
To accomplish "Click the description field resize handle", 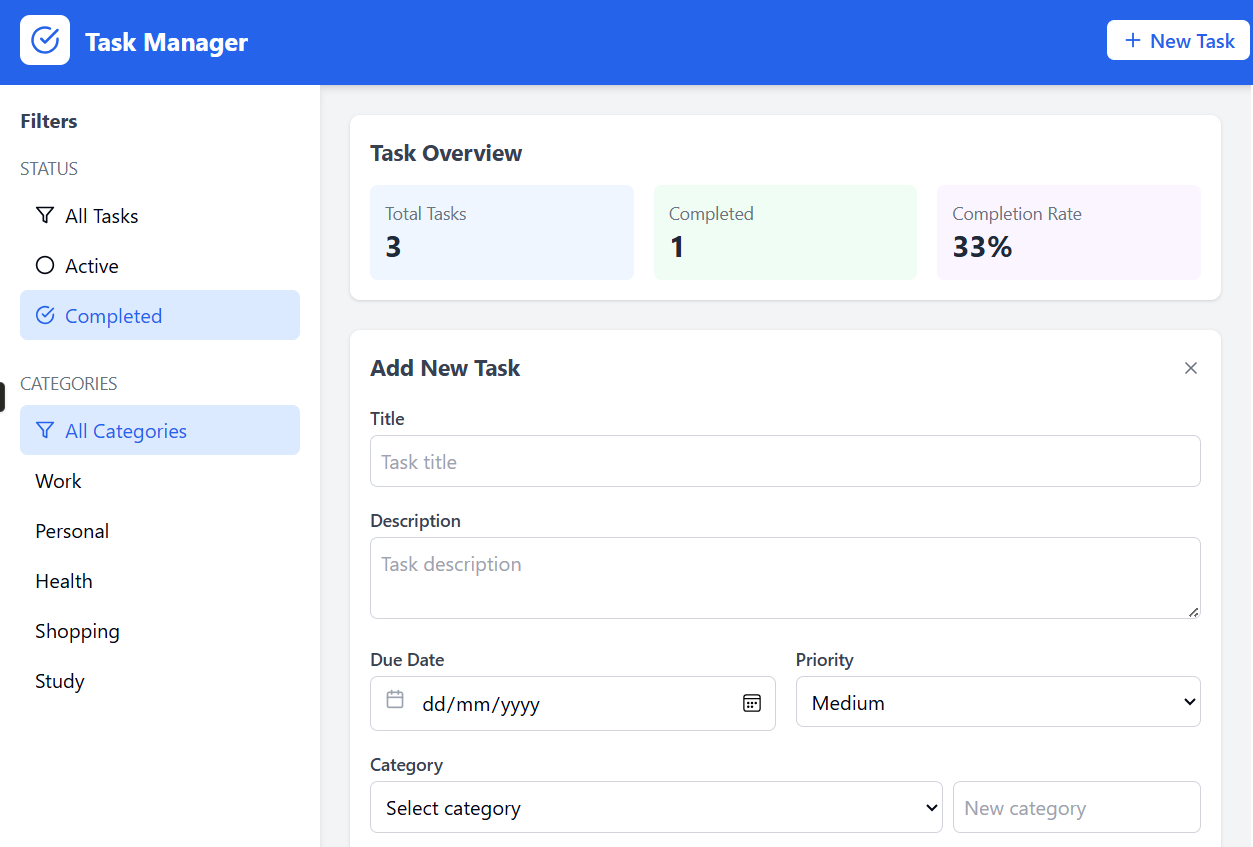I will point(1193,611).
